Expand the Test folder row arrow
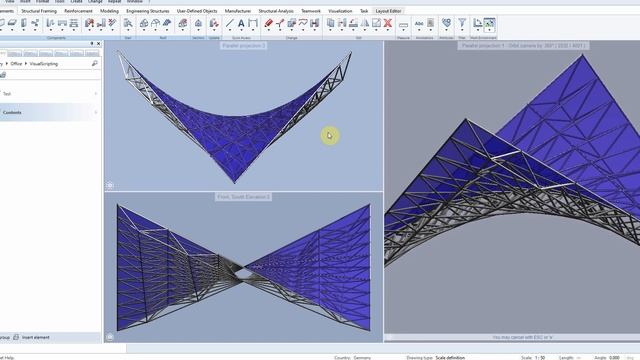640x360 pixels. point(96,94)
